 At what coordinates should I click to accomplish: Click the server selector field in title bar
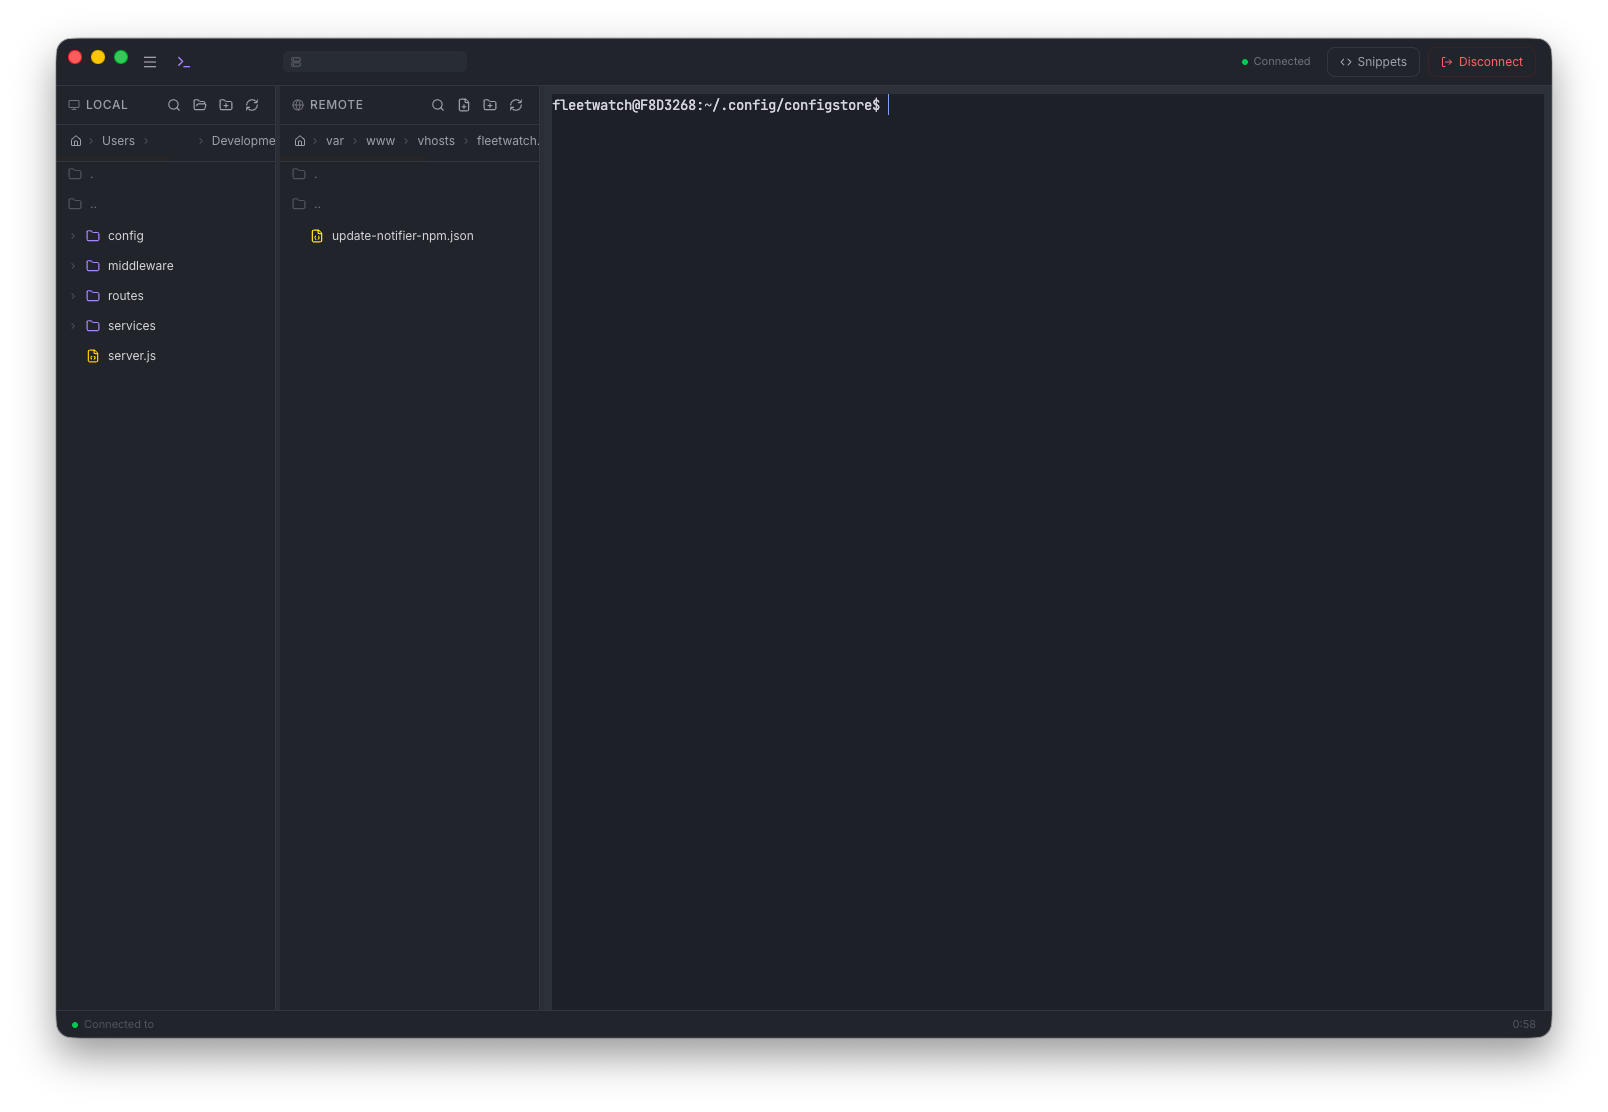tap(375, 62)
